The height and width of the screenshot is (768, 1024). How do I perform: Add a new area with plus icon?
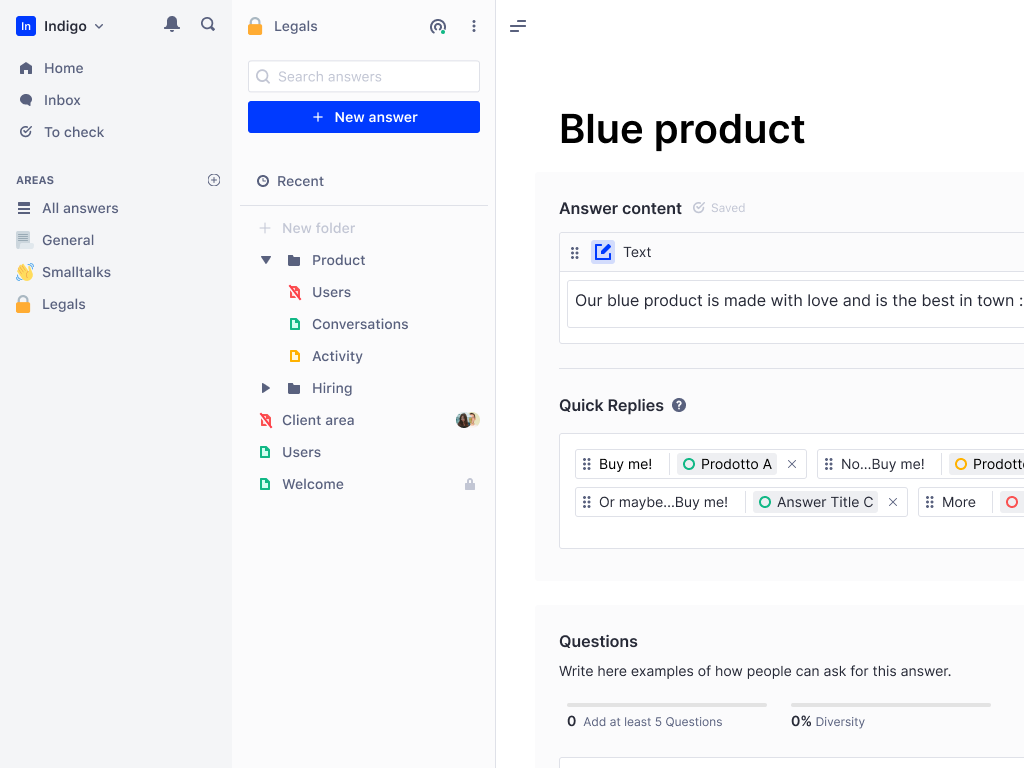(x=213, y=180)
